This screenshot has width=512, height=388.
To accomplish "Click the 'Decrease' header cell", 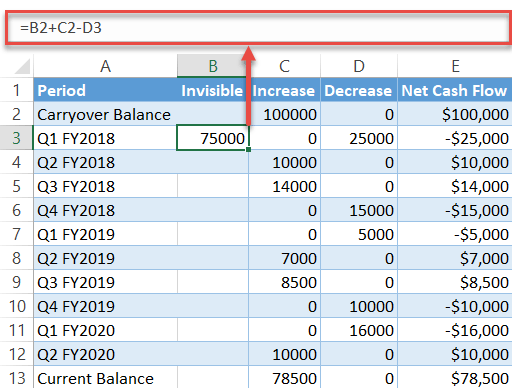I will point(359,90).
